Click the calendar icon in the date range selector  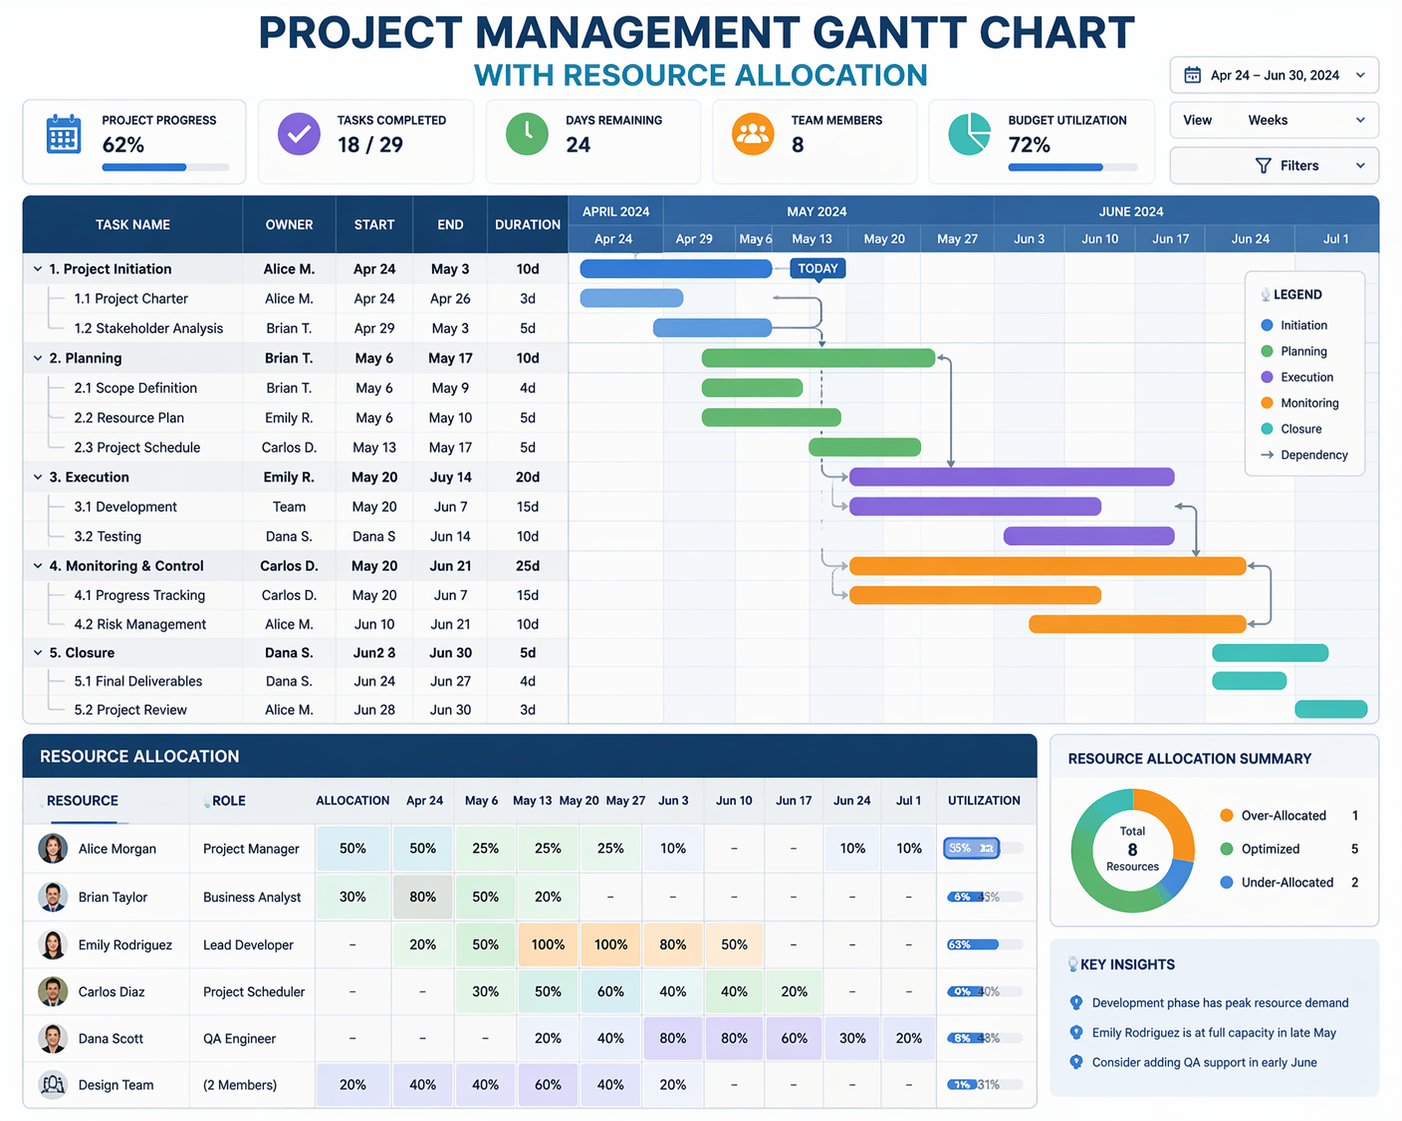1192,74
